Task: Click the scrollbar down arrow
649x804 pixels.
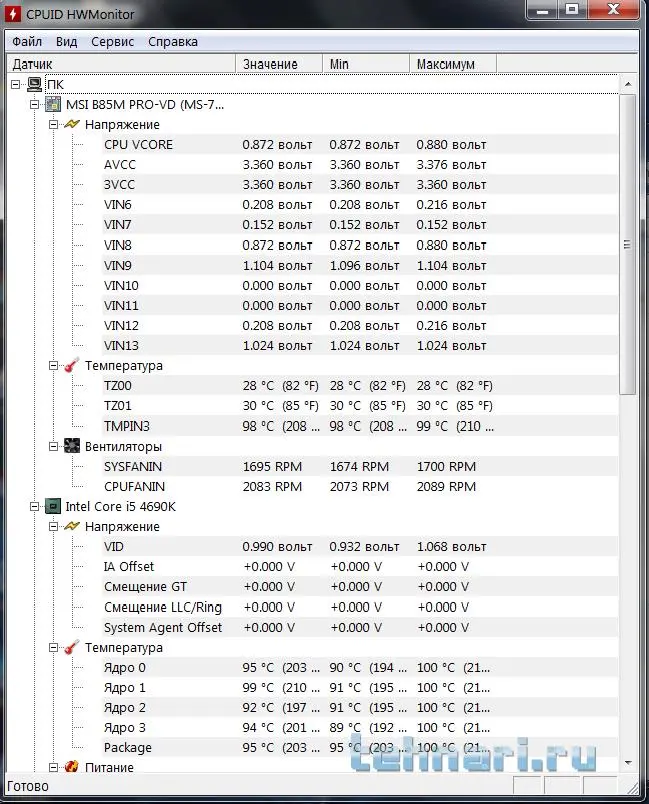Action: coord(627,763)
